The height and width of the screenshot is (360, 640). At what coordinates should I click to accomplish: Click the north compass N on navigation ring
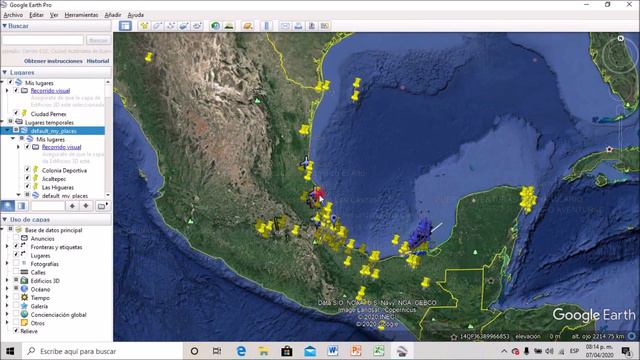(x=621, y=38)
